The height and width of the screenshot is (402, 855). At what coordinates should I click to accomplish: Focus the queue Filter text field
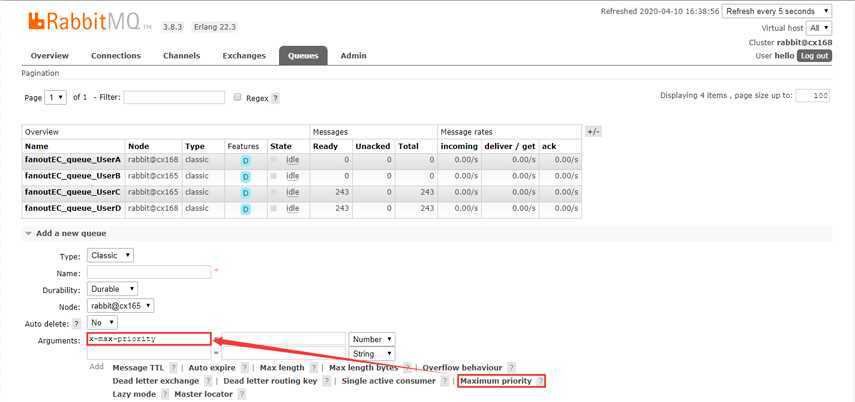pos(174,98)
